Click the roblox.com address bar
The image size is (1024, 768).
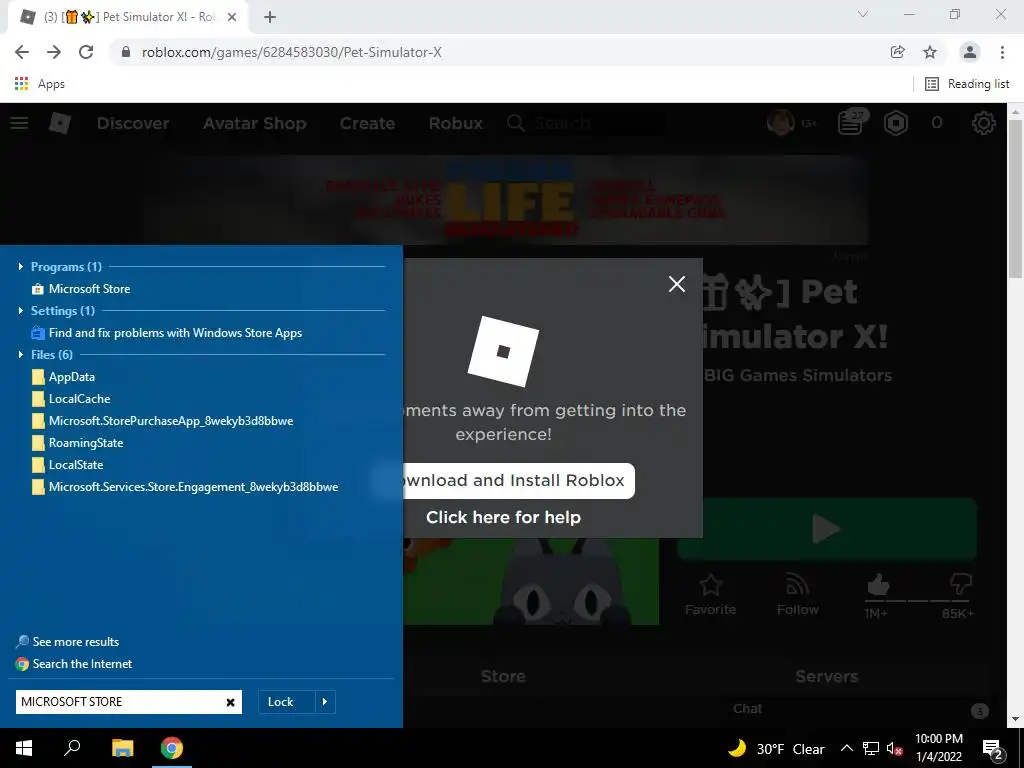pyautogui.click(x=496, y=52)
